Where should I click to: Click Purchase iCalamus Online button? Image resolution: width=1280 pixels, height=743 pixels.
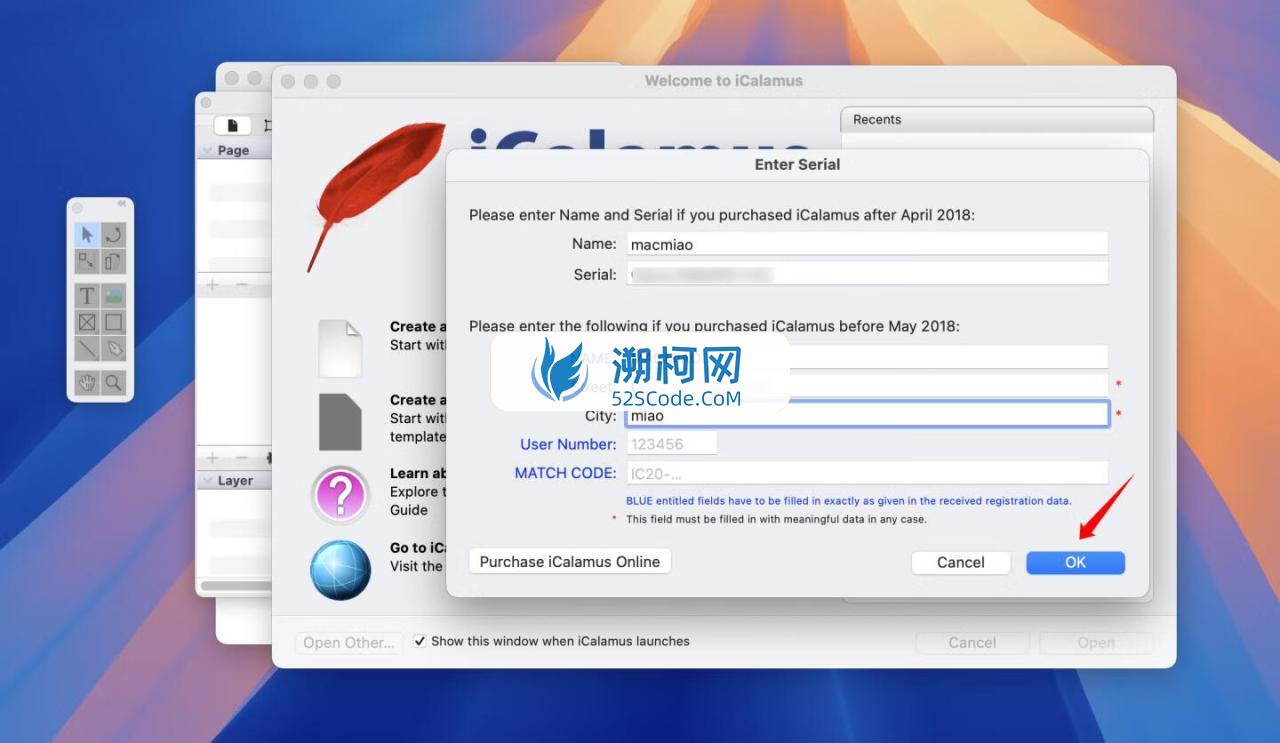pyautogui.click(x=570, y=561)
